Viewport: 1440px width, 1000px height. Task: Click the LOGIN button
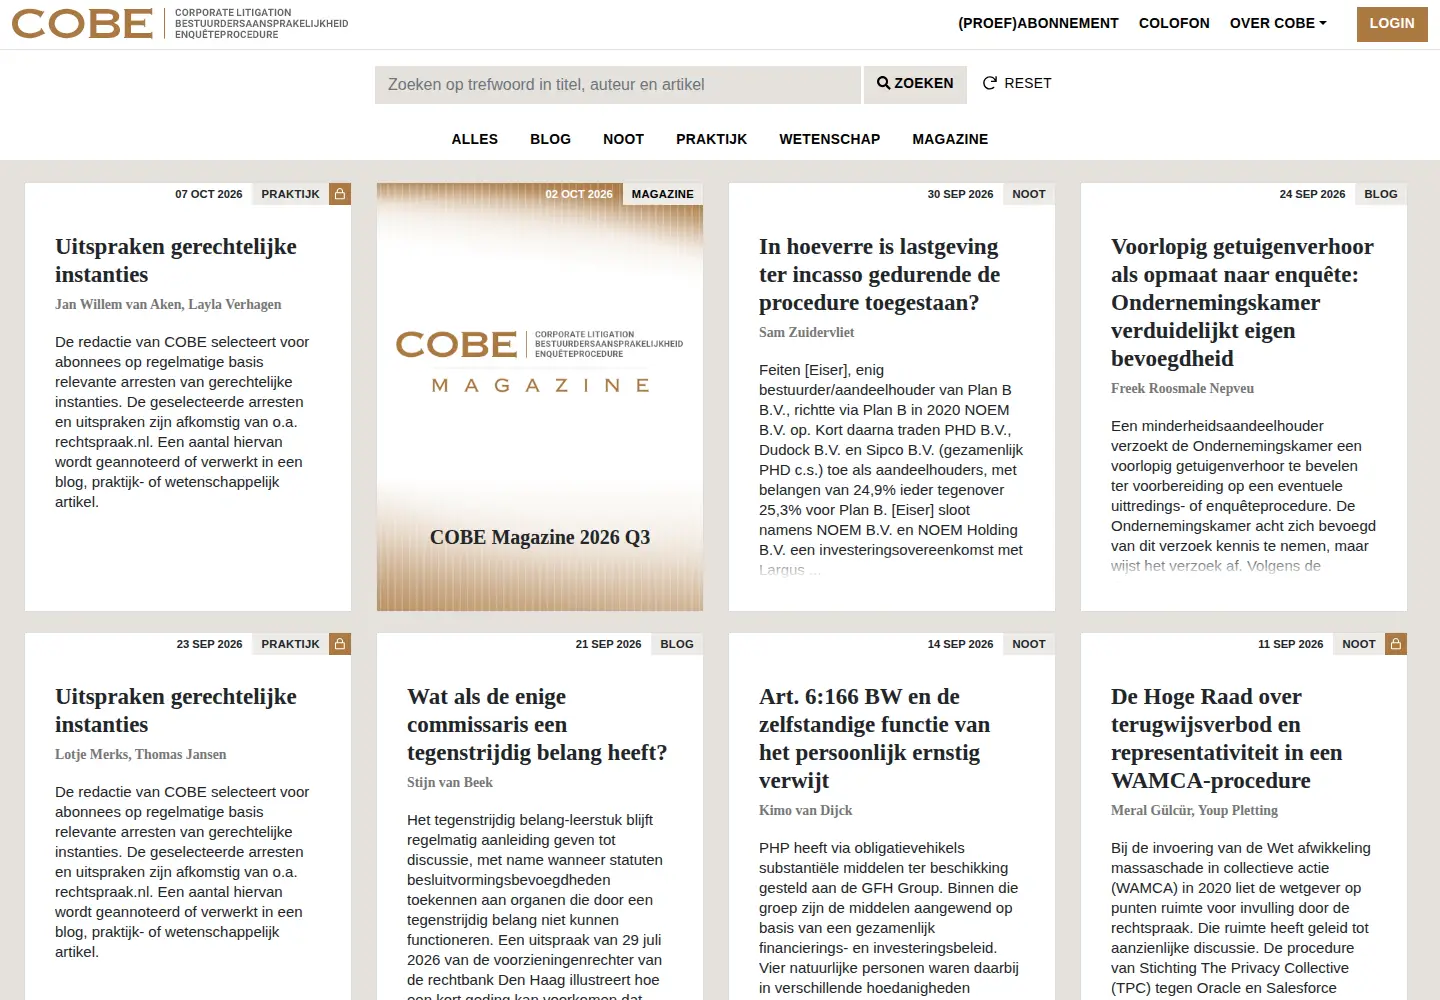click(1392, 24)
